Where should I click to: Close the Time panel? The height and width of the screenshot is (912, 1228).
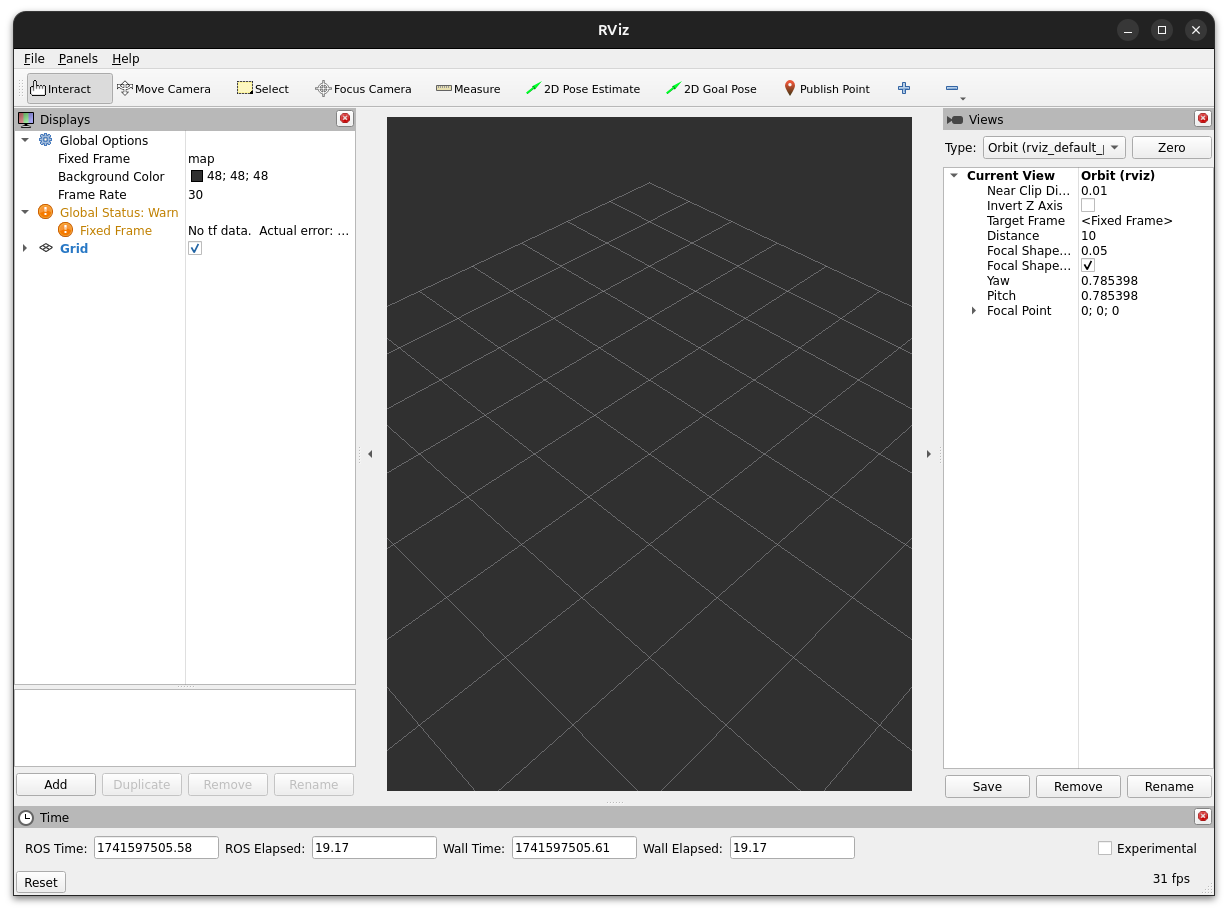[1202, 816]
